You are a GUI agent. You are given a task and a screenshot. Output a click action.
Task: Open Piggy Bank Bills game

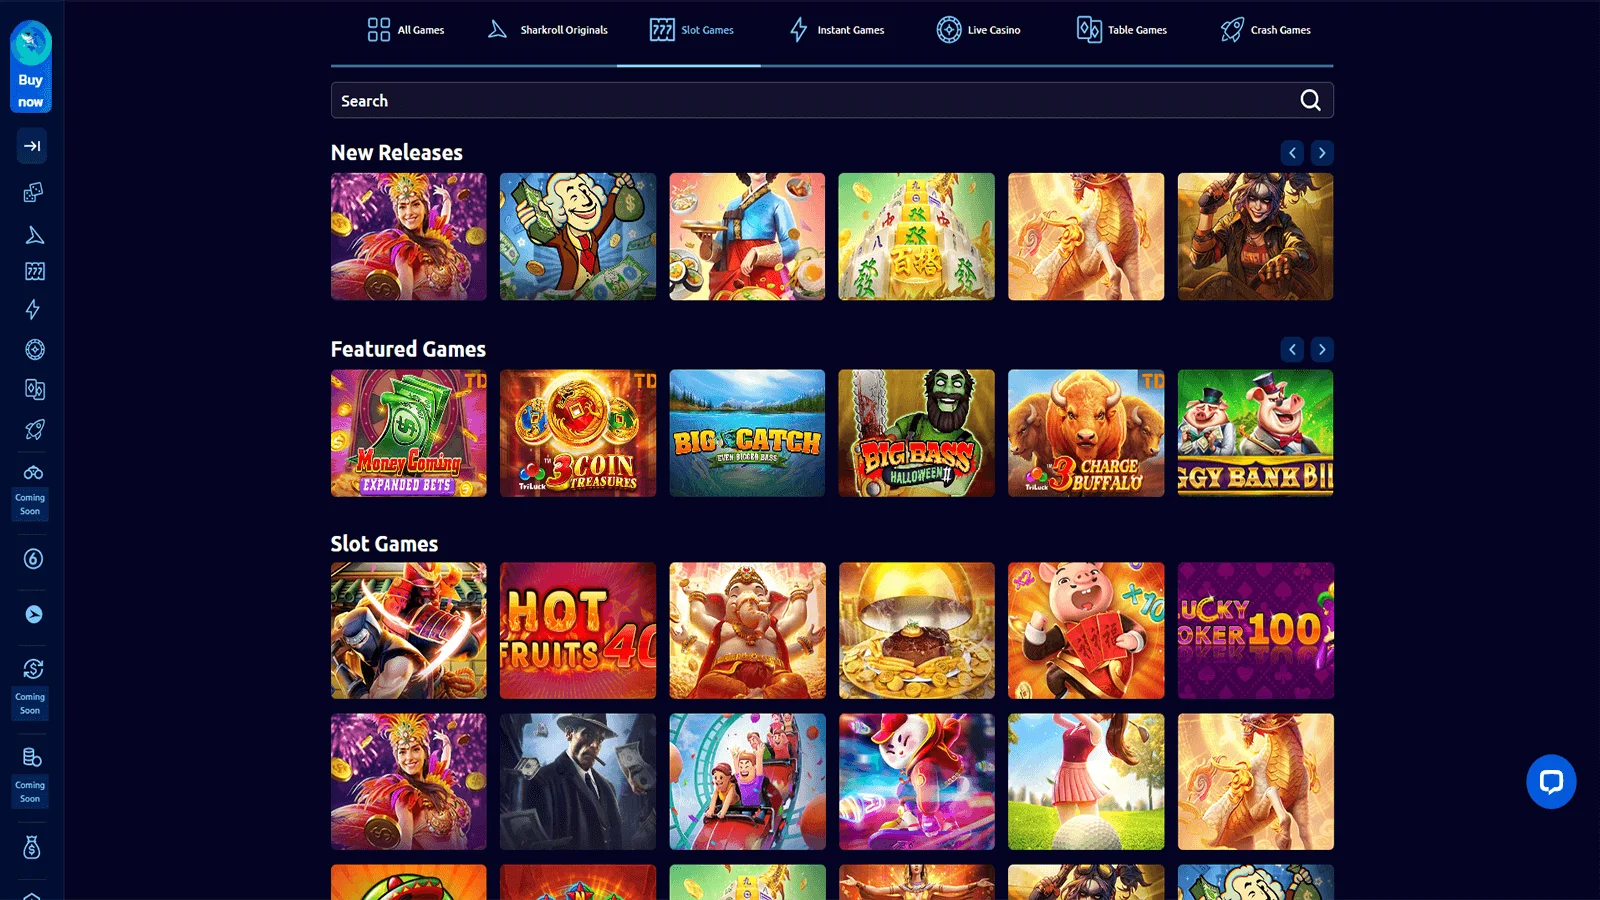pos(1255,433)
